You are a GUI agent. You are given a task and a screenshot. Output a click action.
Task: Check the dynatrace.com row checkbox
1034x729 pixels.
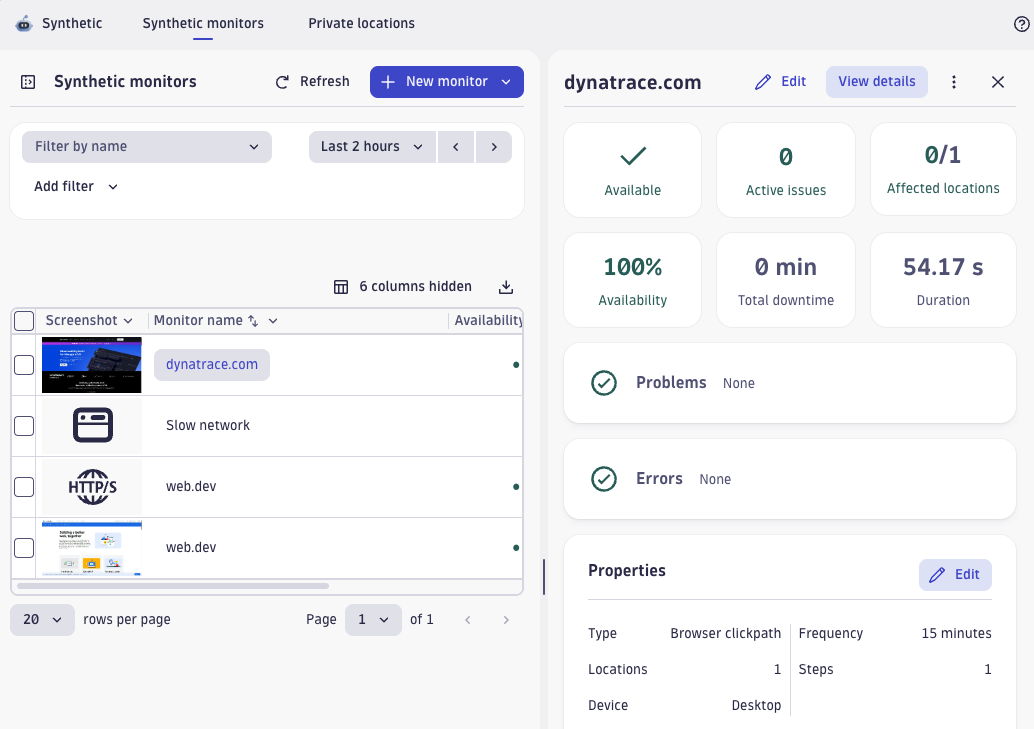click(x=24, y=365)
